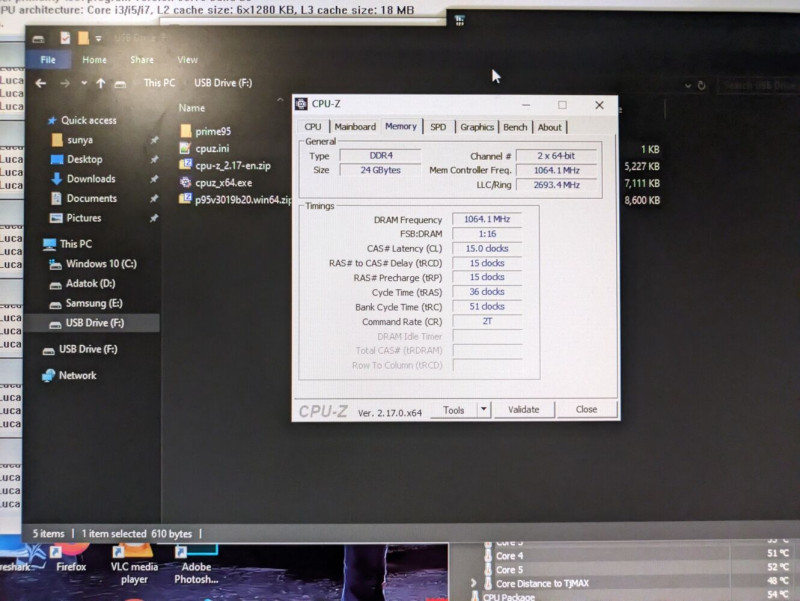Click This PC in the address bar
The height and width of the screenshot is (601, 800).
pyautogui.click(x=159, y=83)
